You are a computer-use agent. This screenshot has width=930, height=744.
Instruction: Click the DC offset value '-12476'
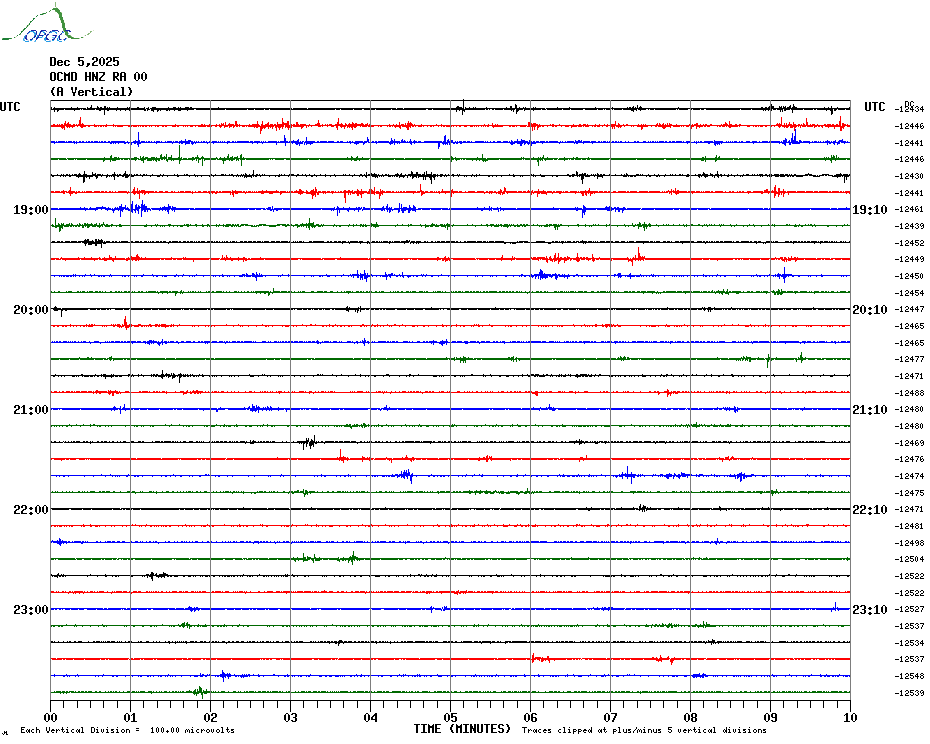coord(909,459)
